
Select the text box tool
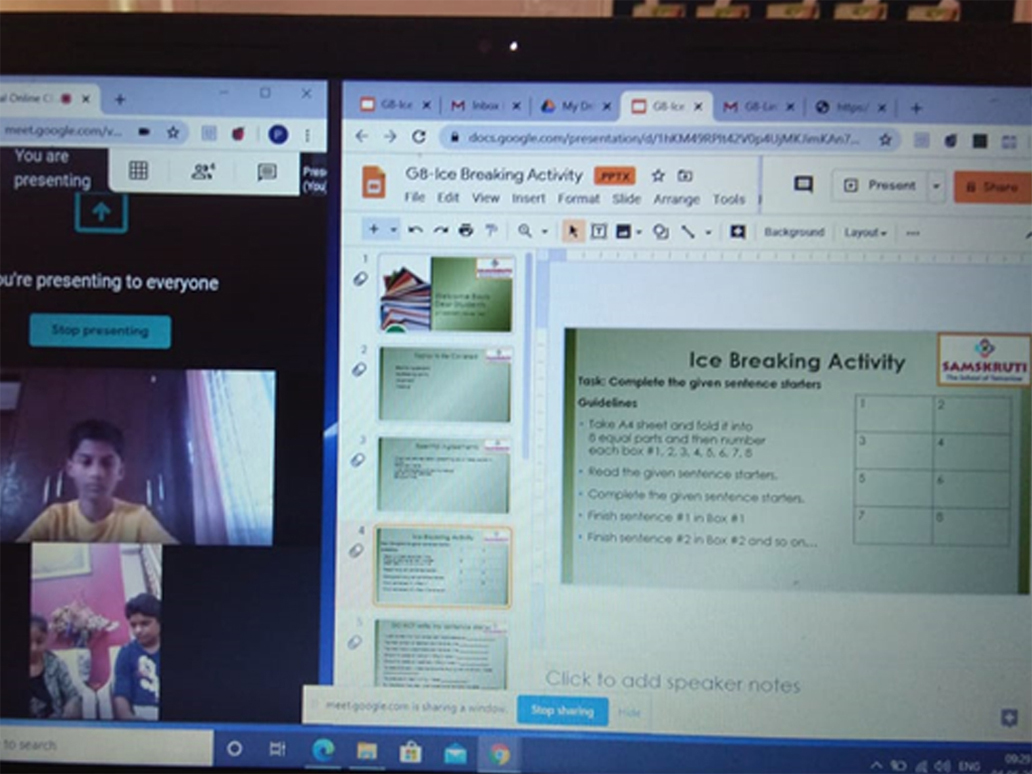[598, 231]
